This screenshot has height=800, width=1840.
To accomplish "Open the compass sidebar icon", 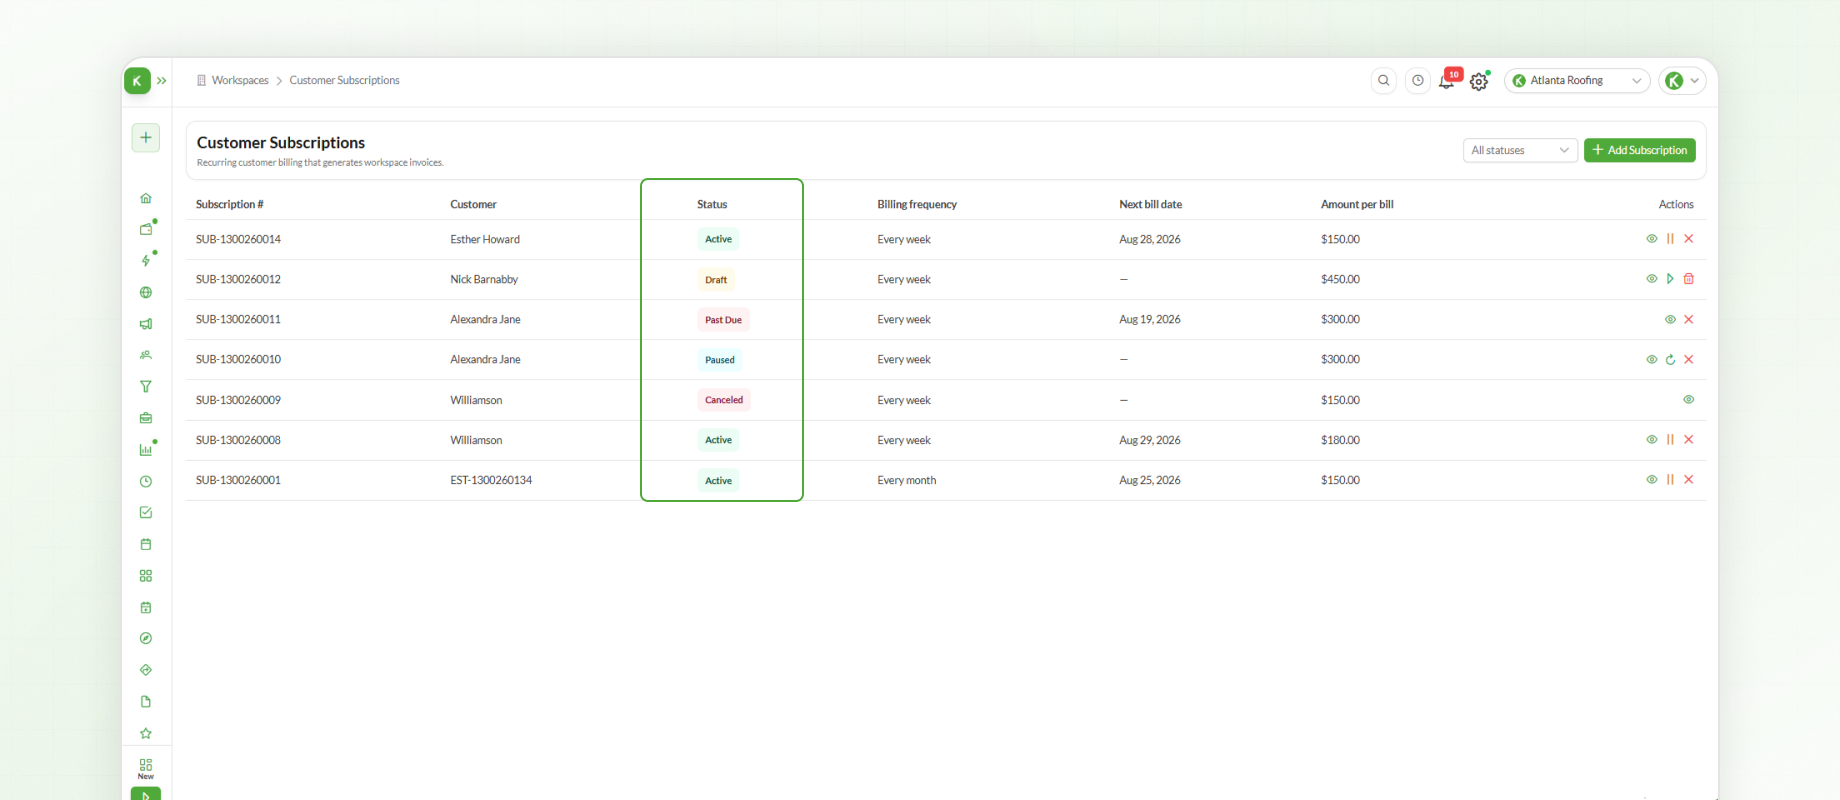I will 146,639.
